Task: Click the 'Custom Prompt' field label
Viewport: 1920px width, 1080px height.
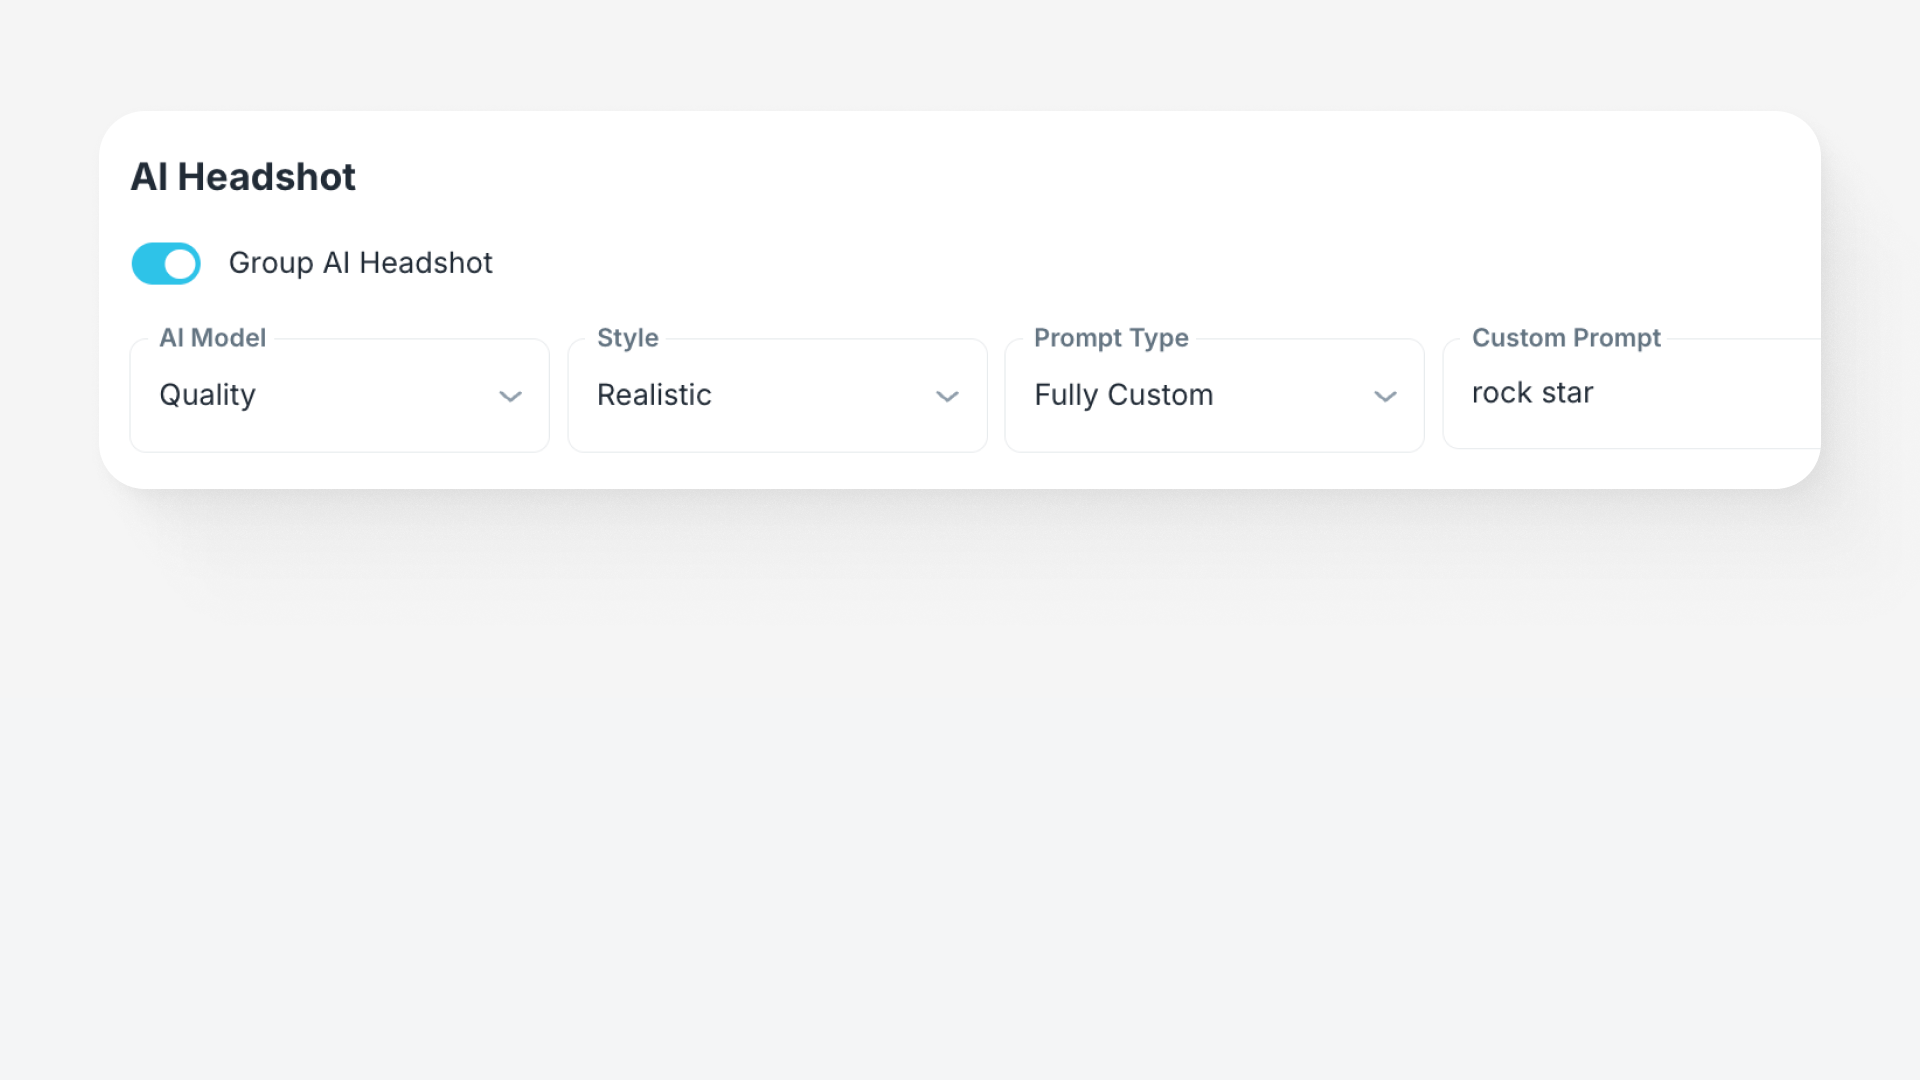Action: (x=1566, y=338)
